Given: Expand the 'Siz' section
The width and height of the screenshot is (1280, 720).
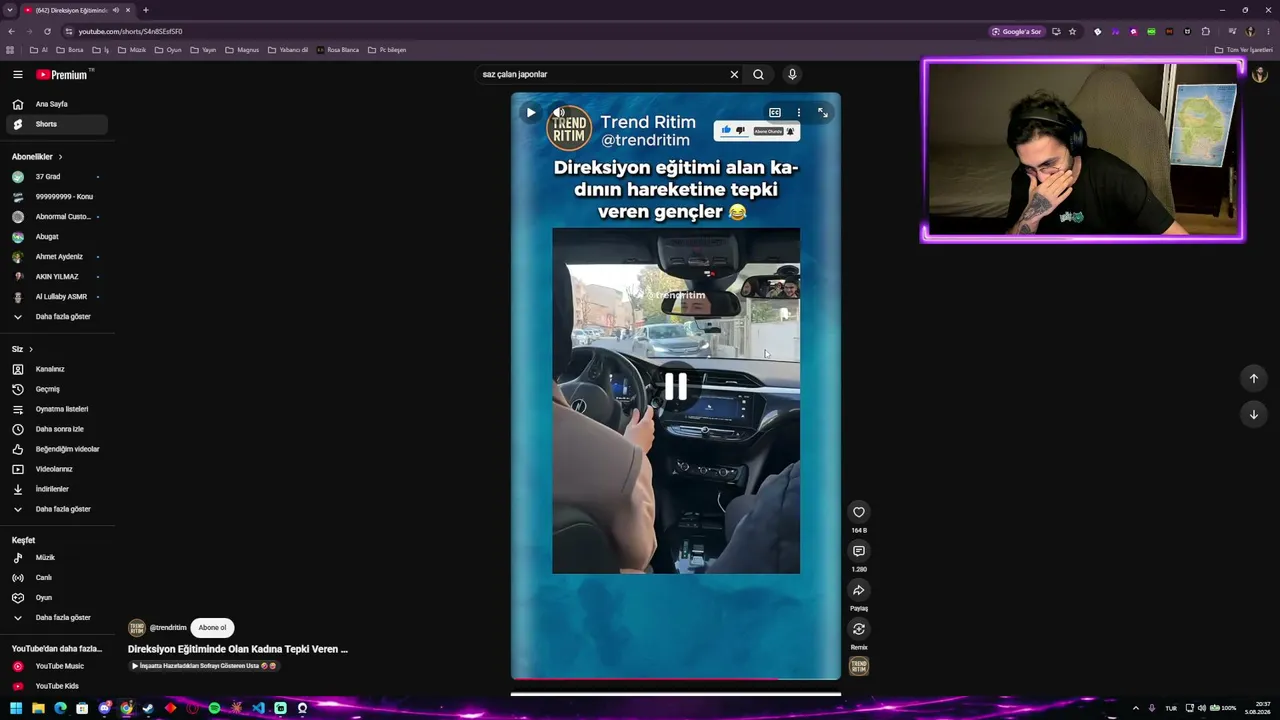Looking at the screenshot, I should 23,349.
